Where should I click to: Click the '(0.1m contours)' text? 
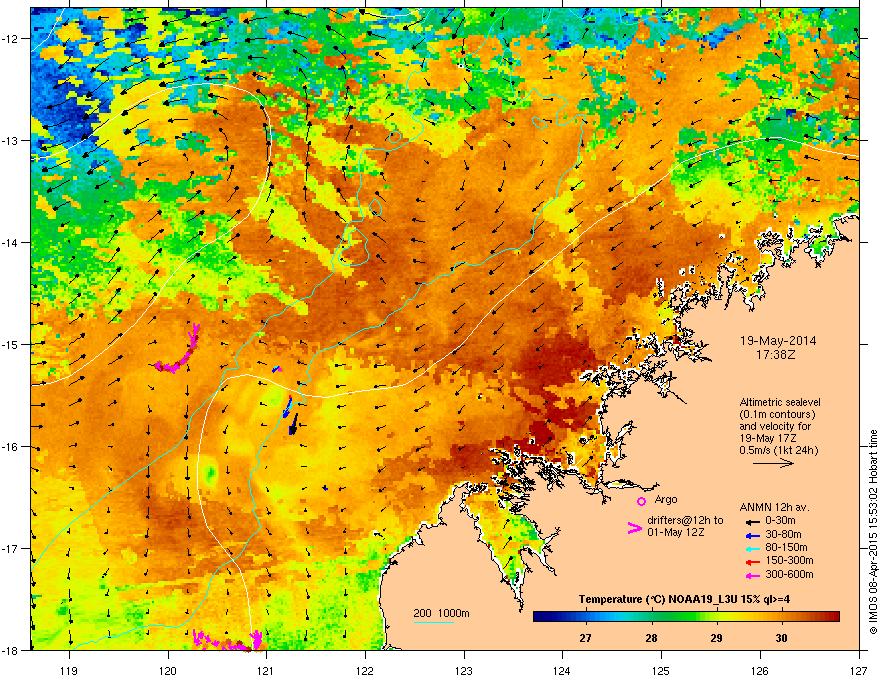pos(777,415)
